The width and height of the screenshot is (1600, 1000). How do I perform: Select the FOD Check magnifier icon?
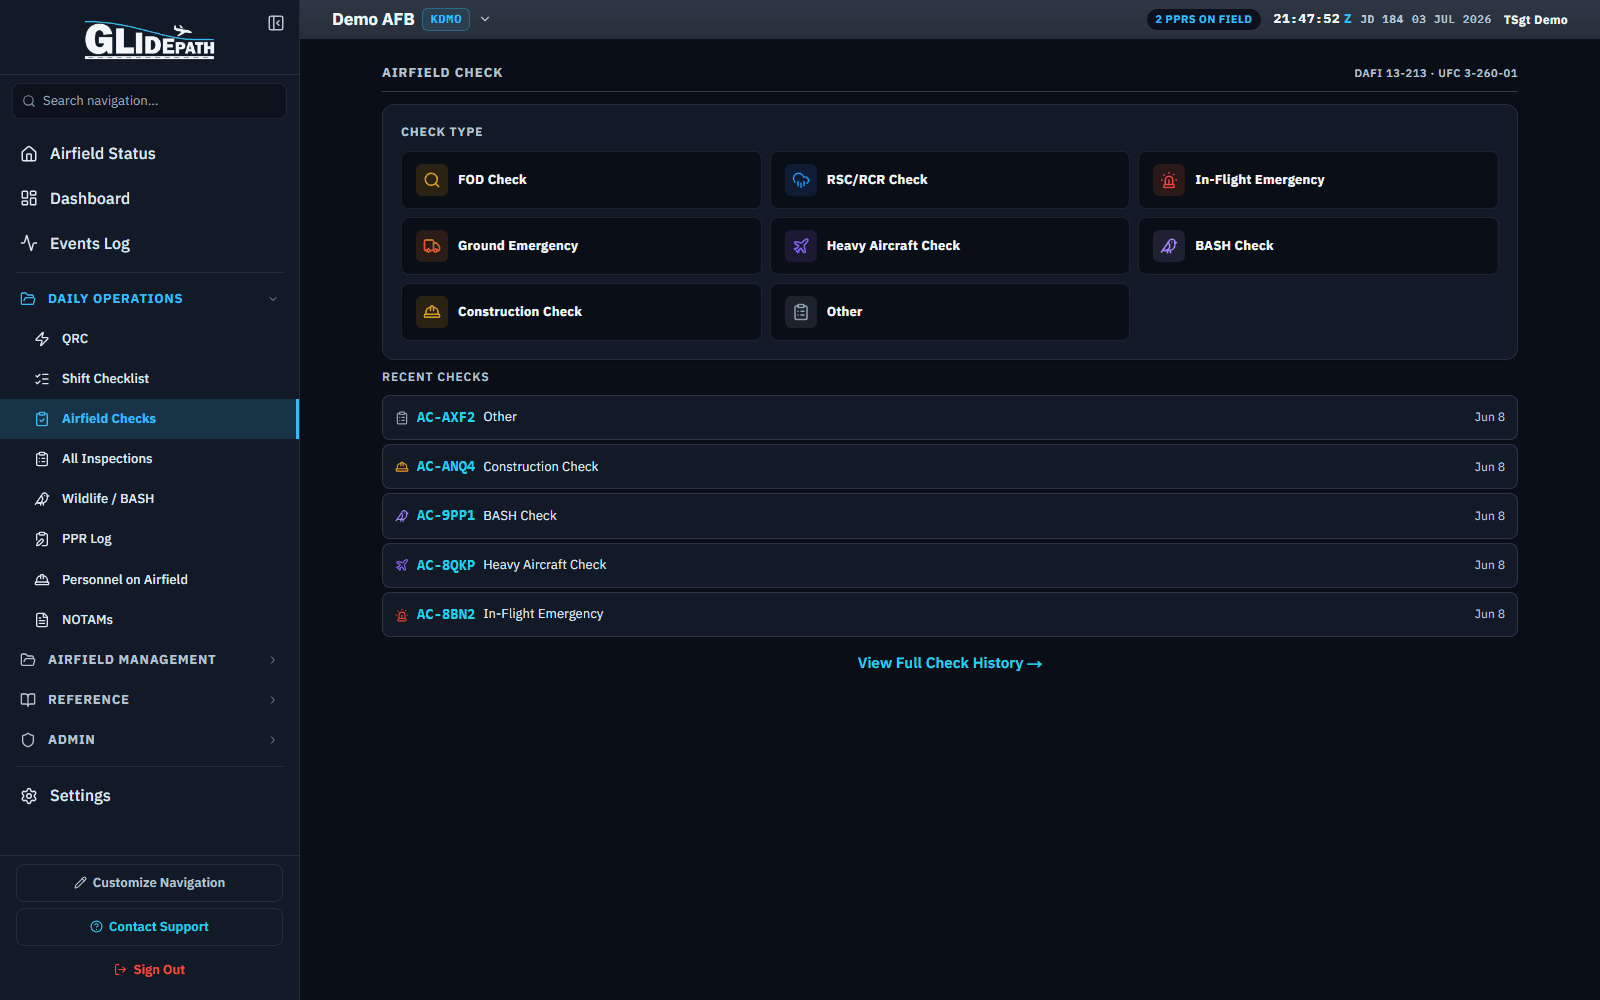click(x=432, y=180)
